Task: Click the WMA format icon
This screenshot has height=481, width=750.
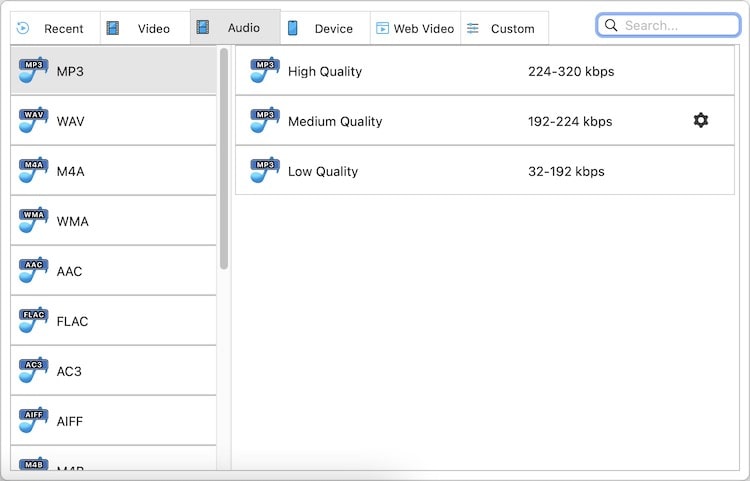Action: coord(33,220)
